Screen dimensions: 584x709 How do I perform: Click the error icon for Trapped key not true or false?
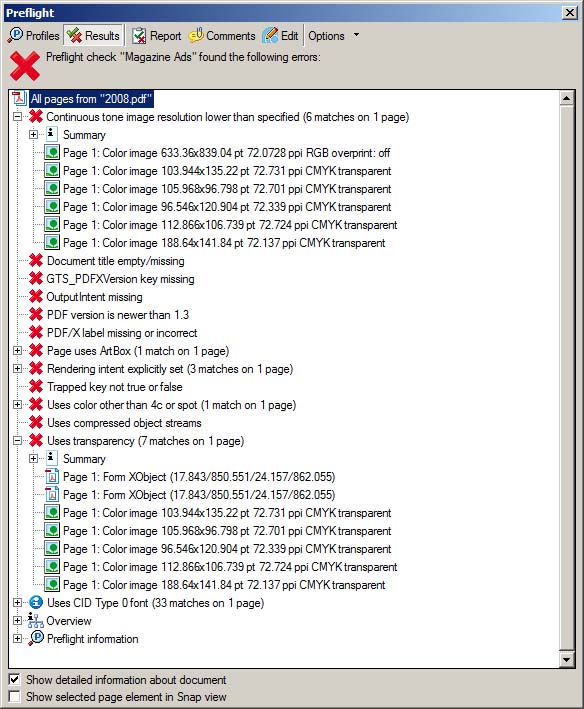[x=36, y=387]
